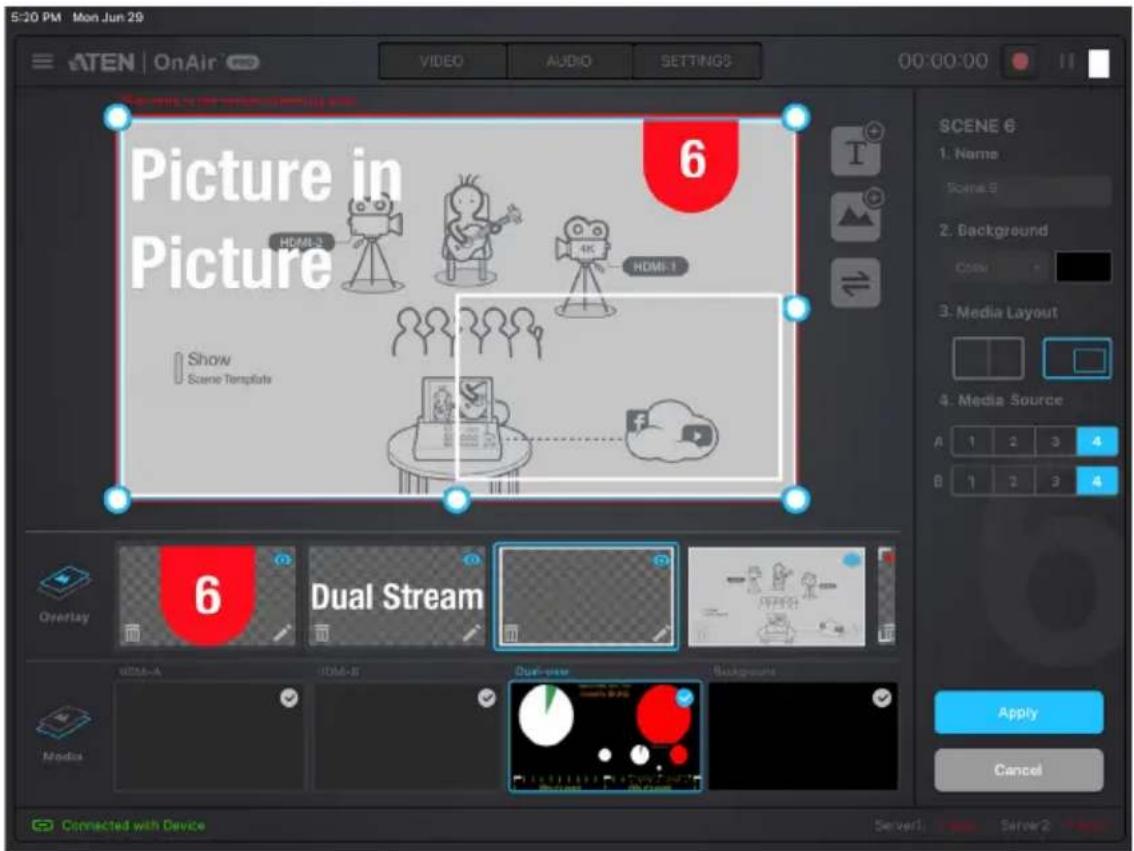Select the Dual-view media thumbnail
Viewport: 1134px width, 851px height.
(x=605, y=736)
